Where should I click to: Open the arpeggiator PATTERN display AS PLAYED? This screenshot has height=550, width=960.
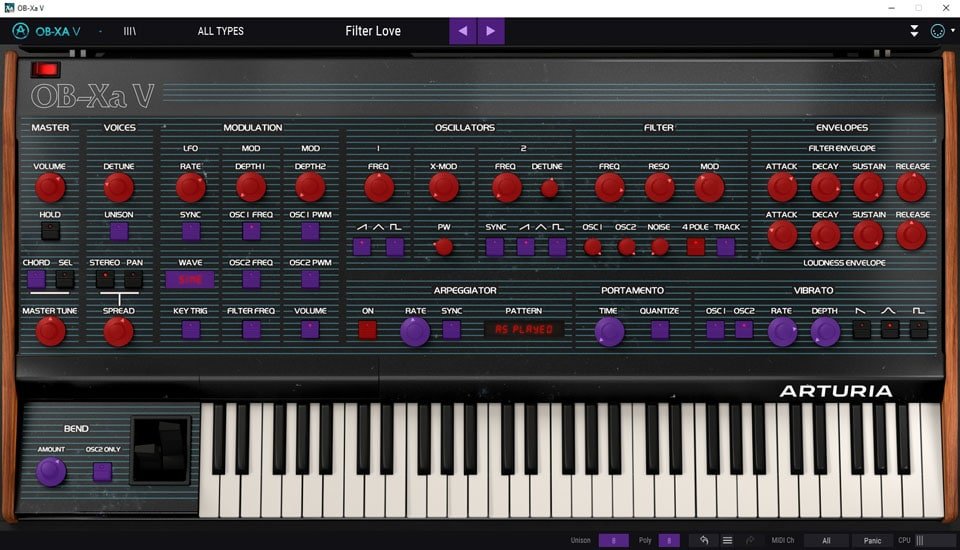524,330
